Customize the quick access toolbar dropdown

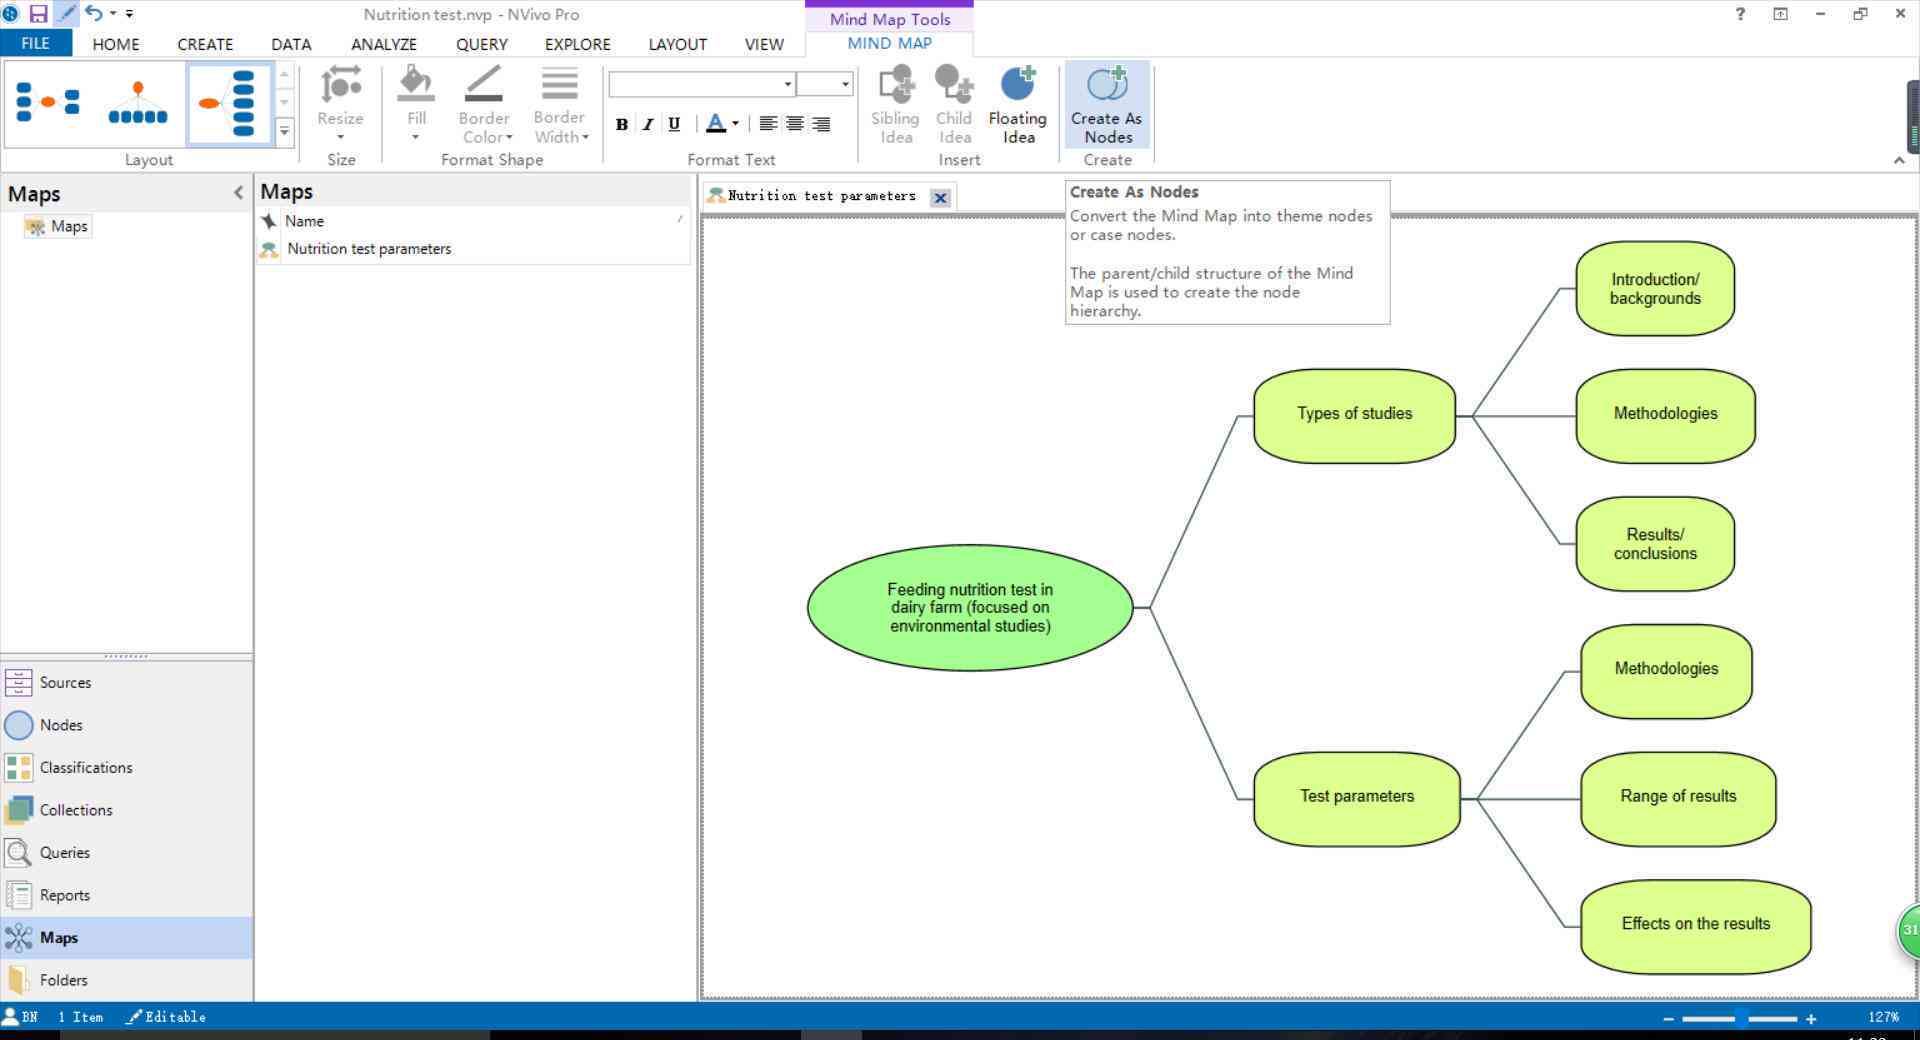tap(129, 14)
